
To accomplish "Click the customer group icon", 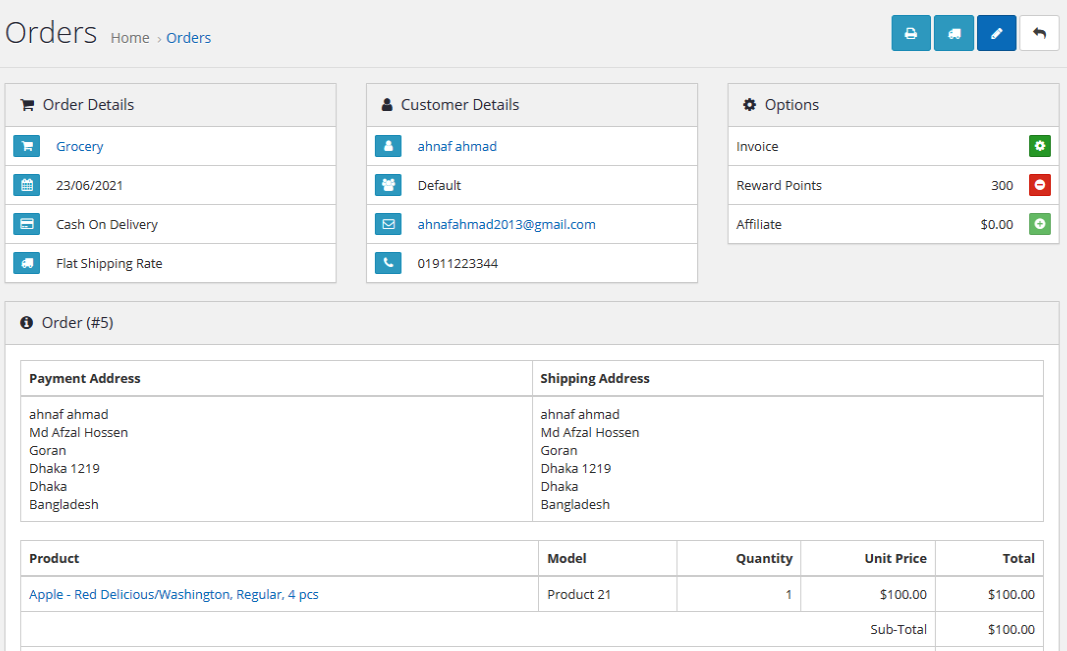I will coord(388,185).
